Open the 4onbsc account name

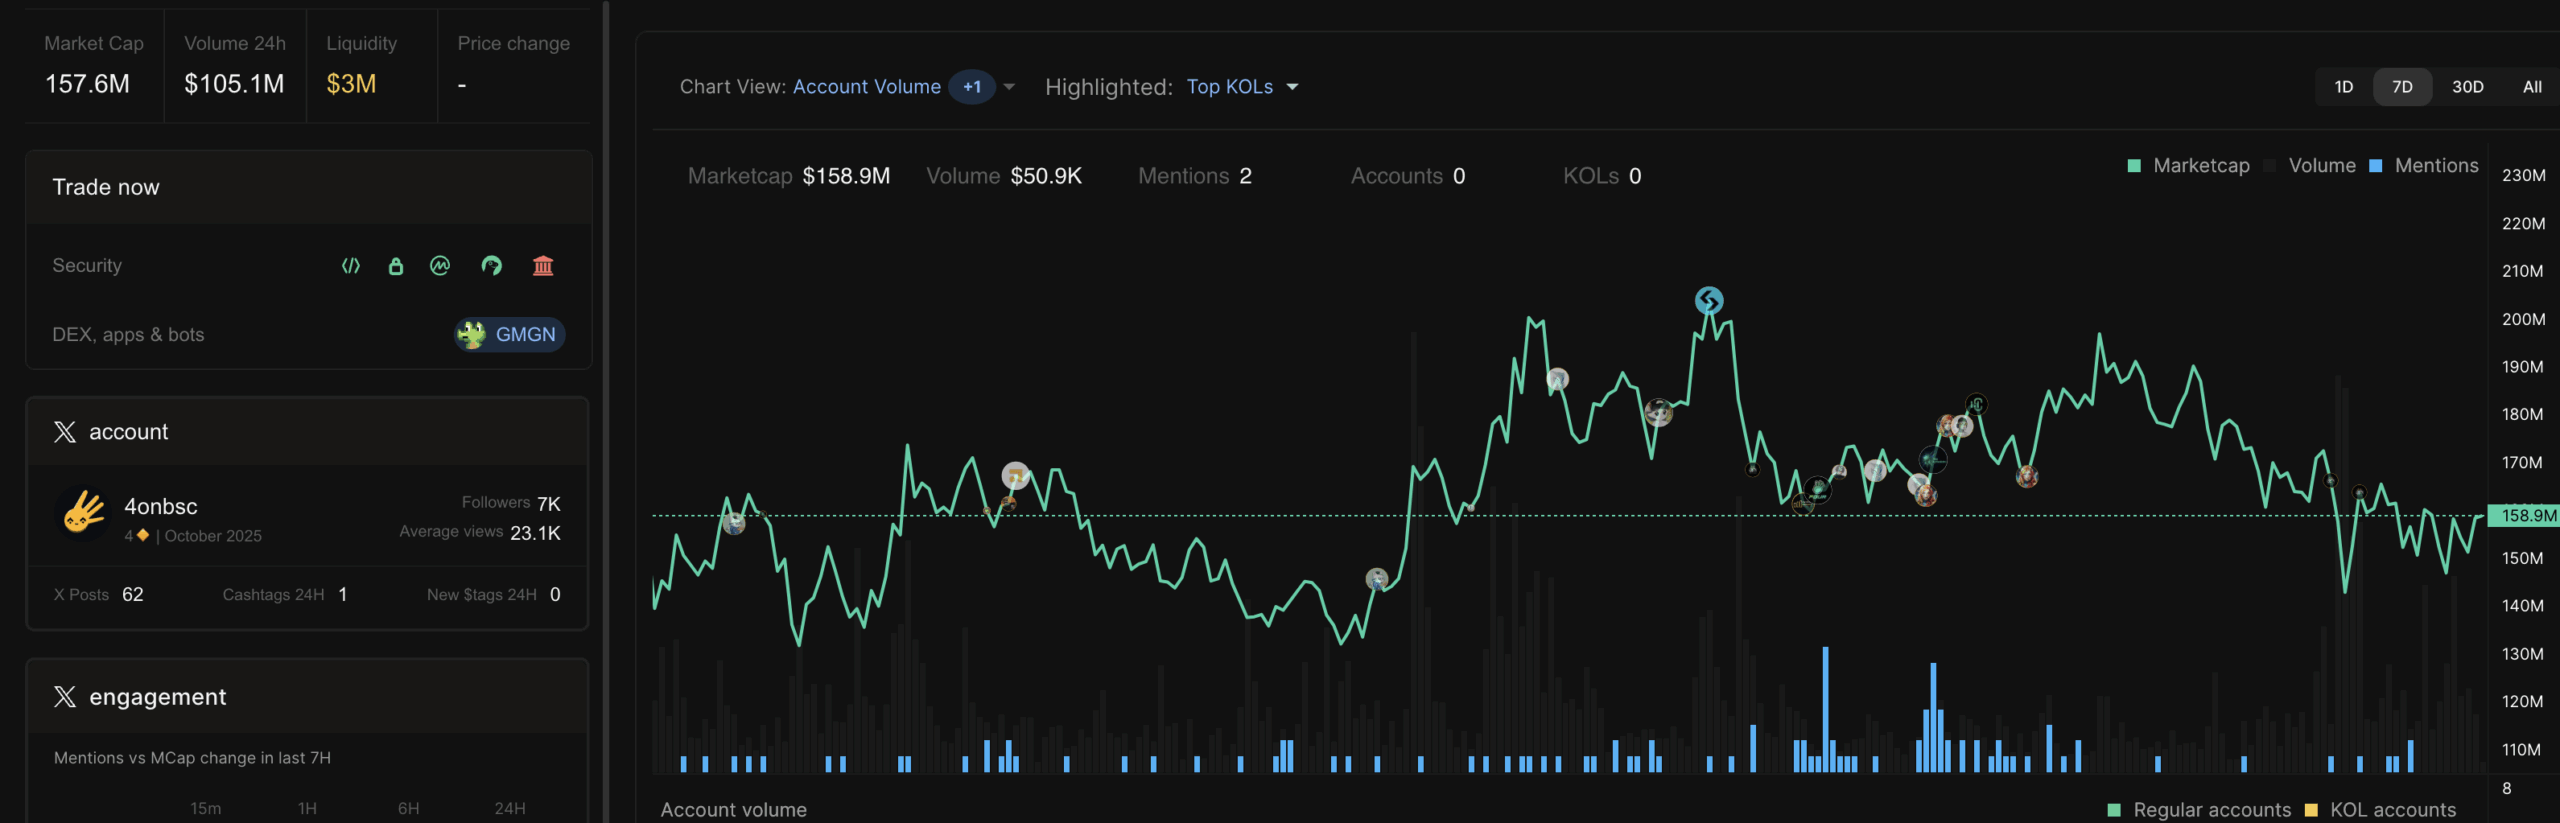point(161,506)
